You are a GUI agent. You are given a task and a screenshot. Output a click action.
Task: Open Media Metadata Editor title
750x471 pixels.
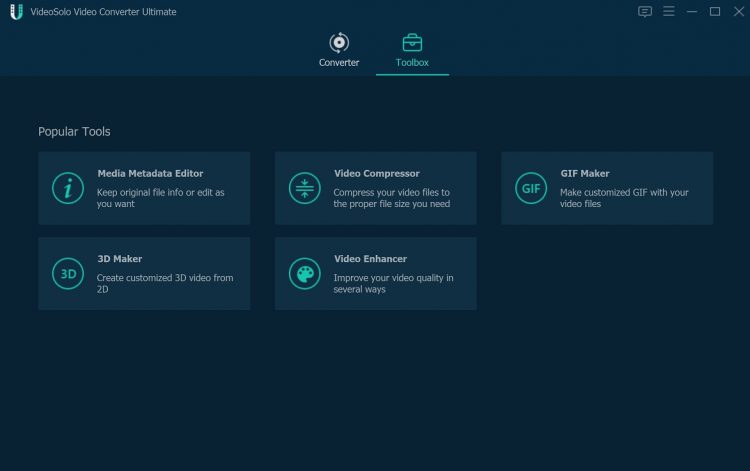pos(150,174)
